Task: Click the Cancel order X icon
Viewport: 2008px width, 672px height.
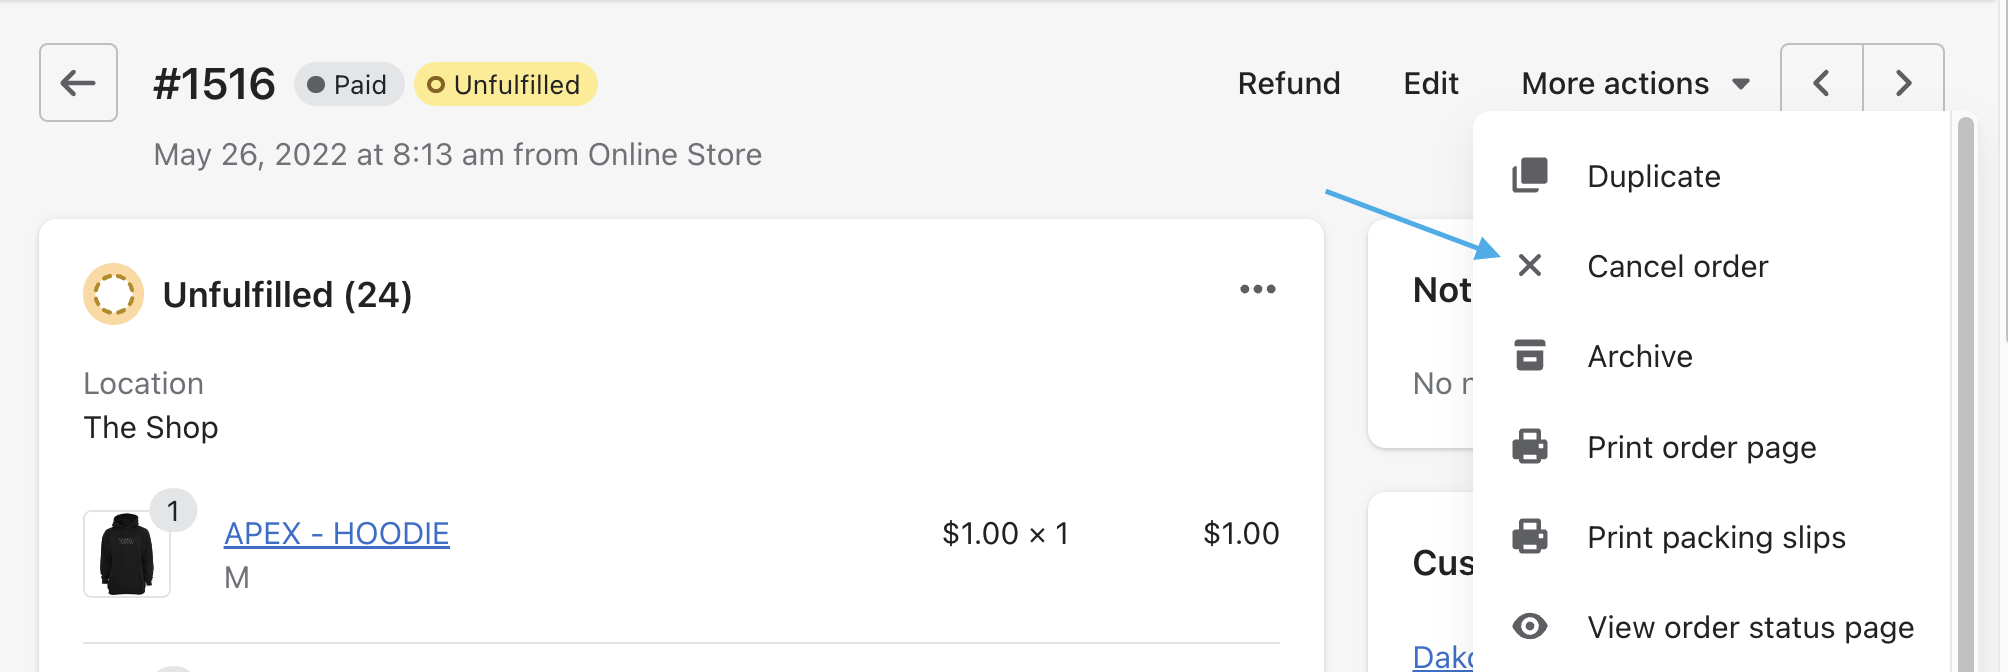Action: pos(1529,266)
